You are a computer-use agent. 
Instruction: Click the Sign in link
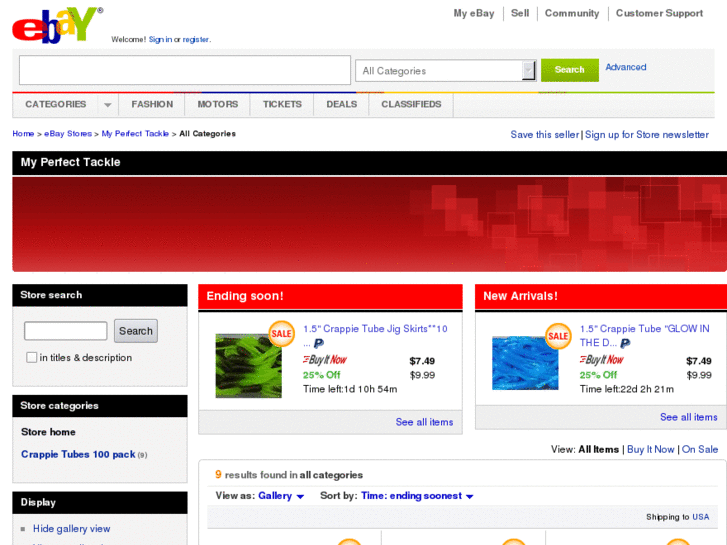tap(160, 39)
